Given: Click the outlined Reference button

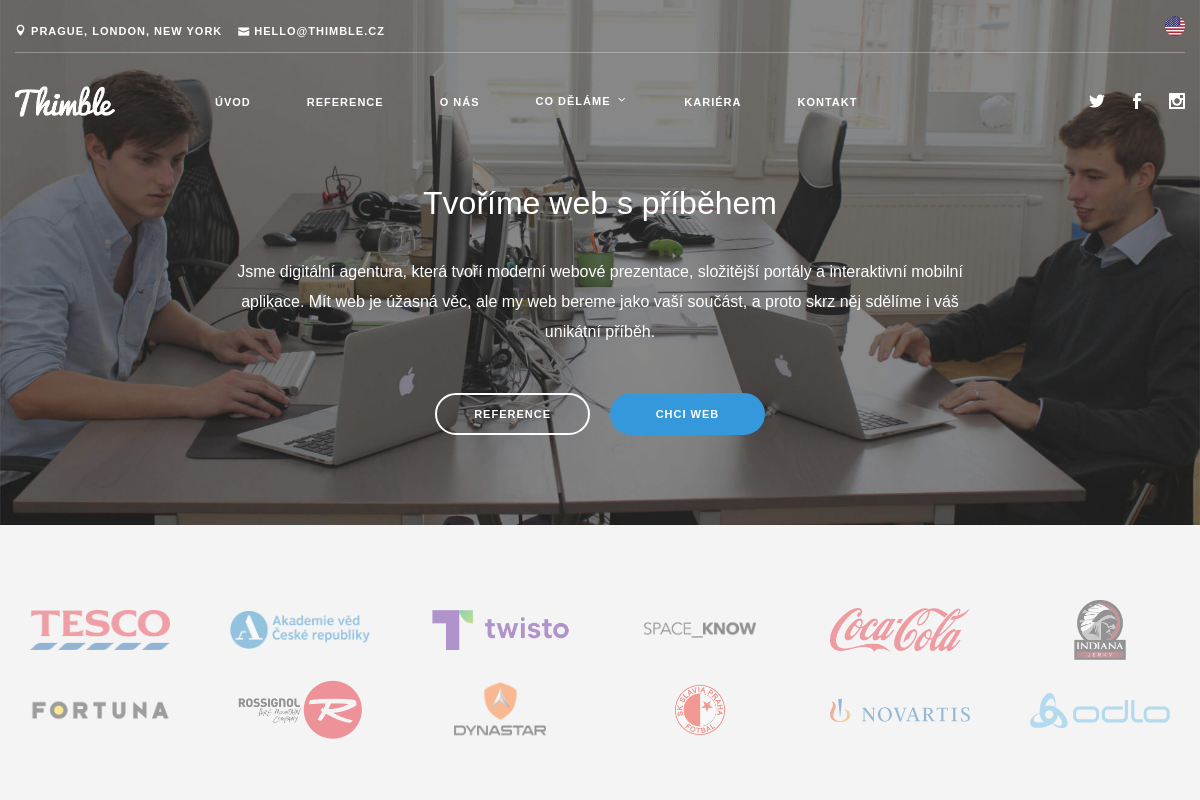Looking at the screenshot, I should click(512, 414).
